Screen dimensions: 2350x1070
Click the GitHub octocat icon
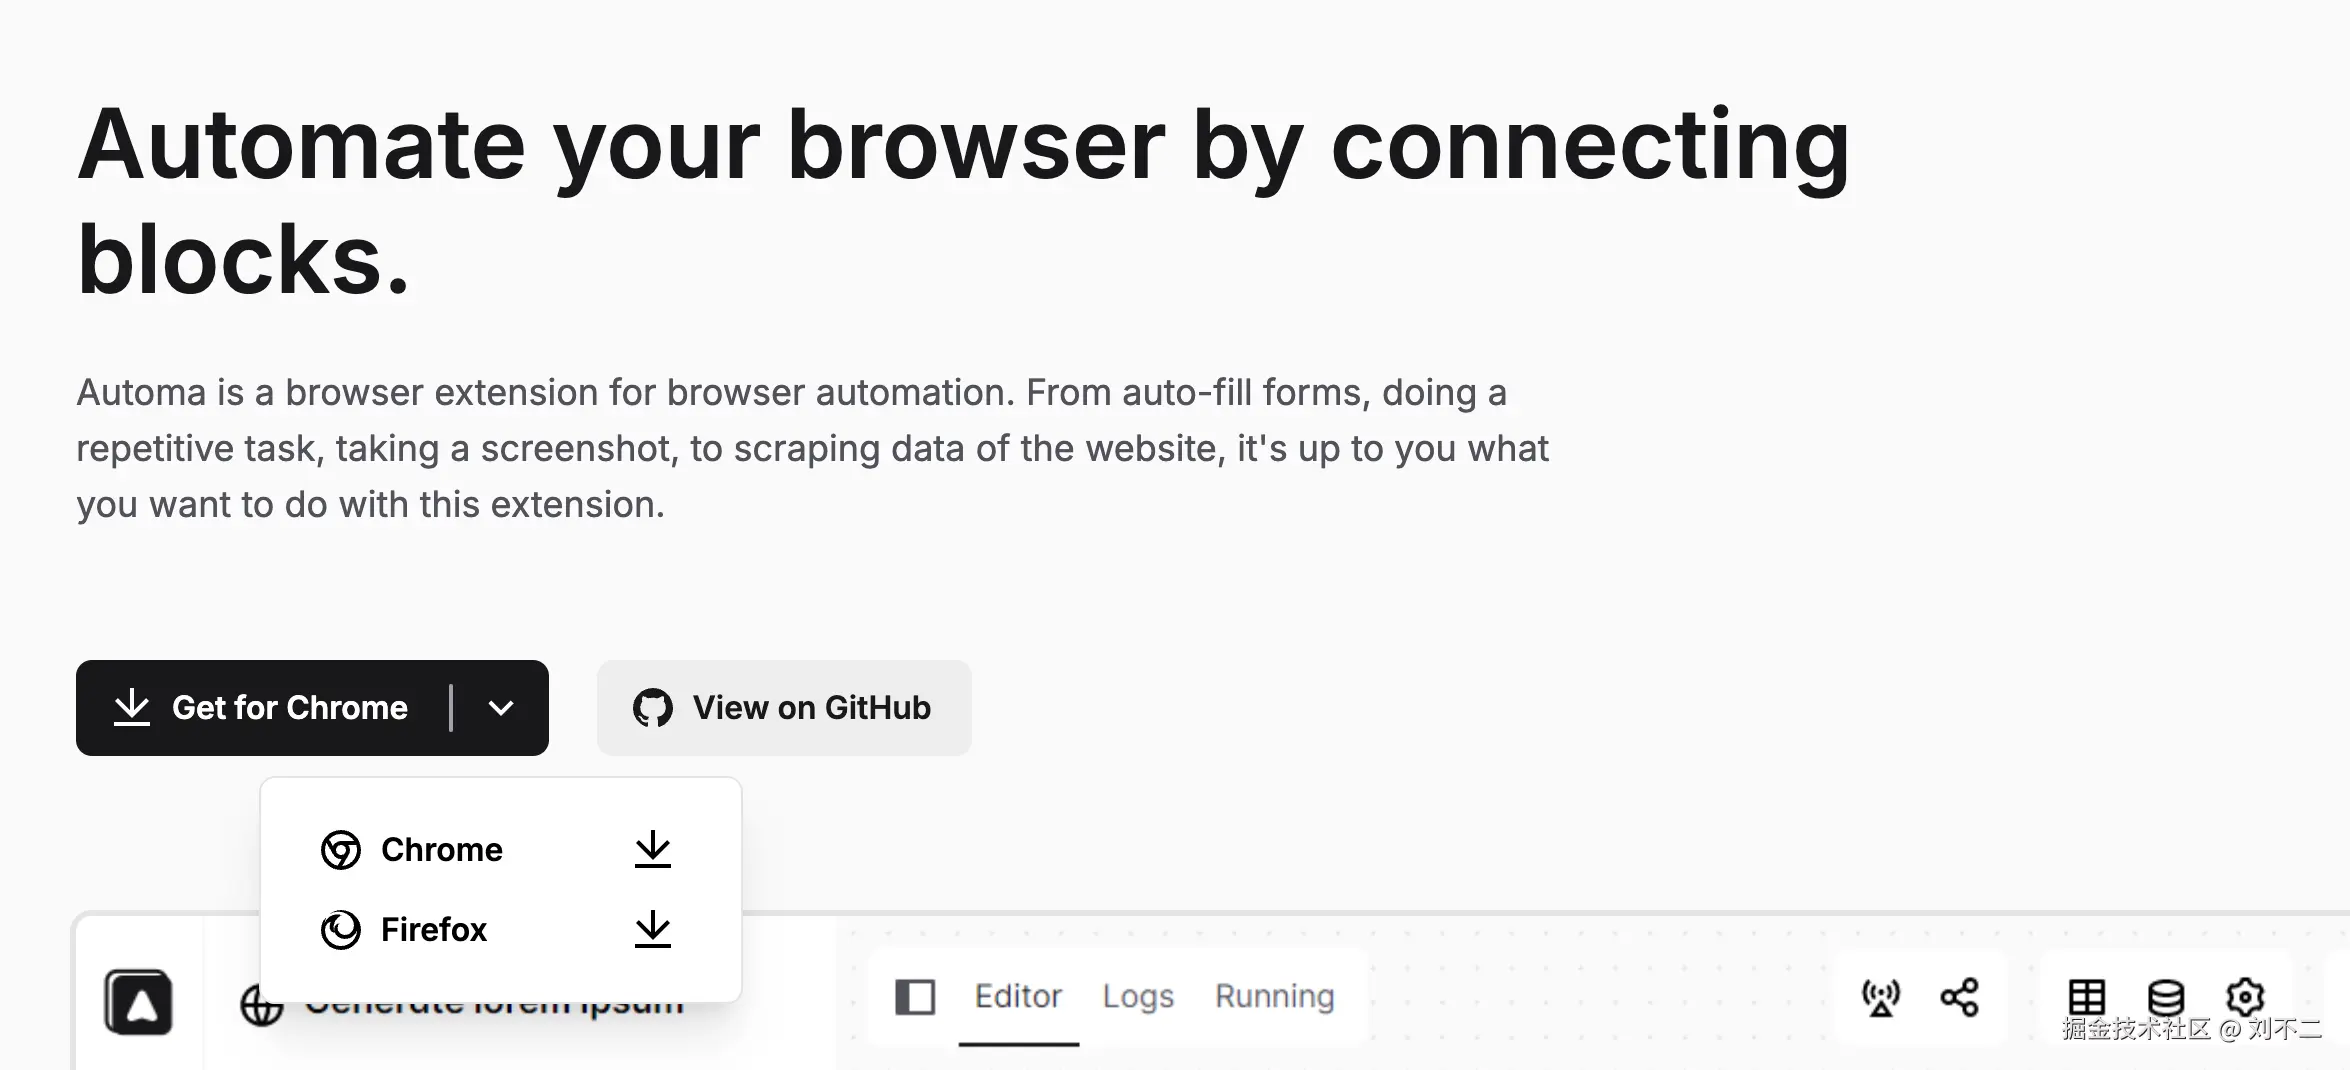[x=653, y=708]
